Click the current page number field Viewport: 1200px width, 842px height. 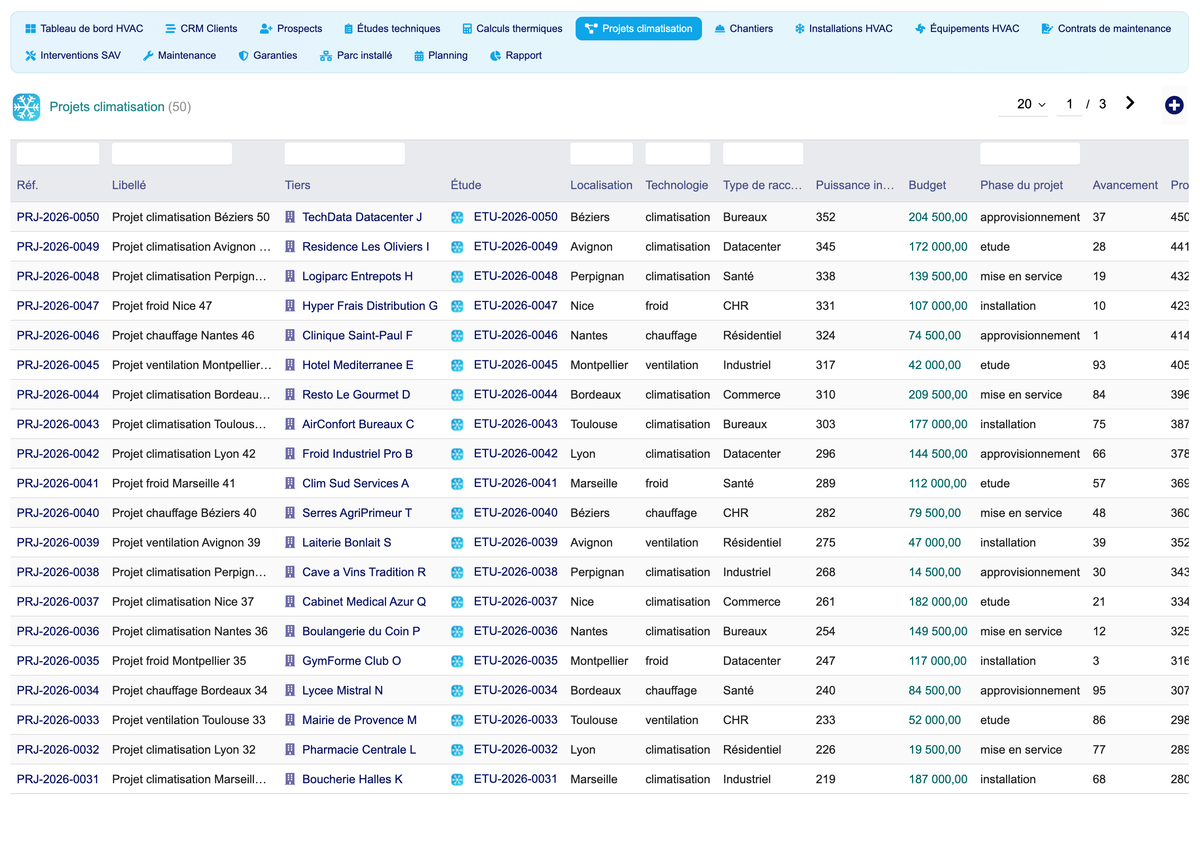[x=1069, y=104]
